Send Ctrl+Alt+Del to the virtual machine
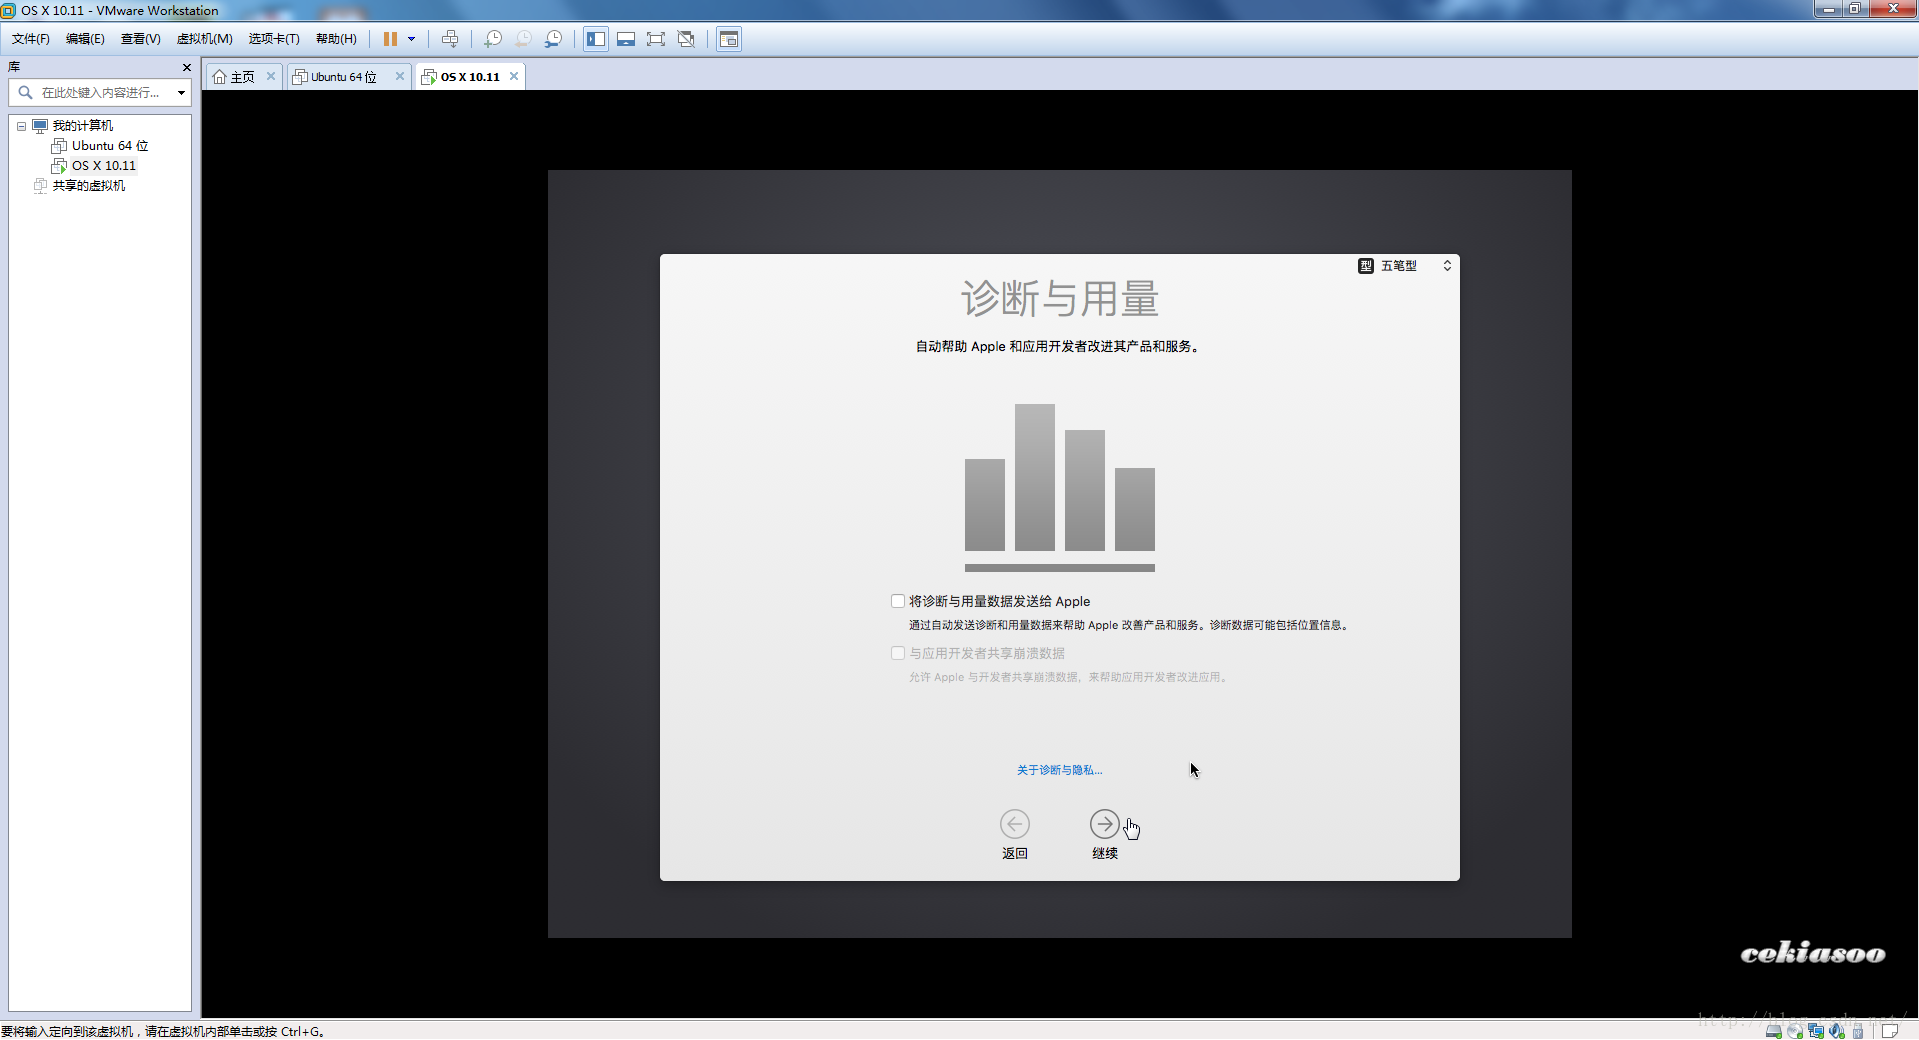This screenshot has height=1040, width=1919. [450, 39]
